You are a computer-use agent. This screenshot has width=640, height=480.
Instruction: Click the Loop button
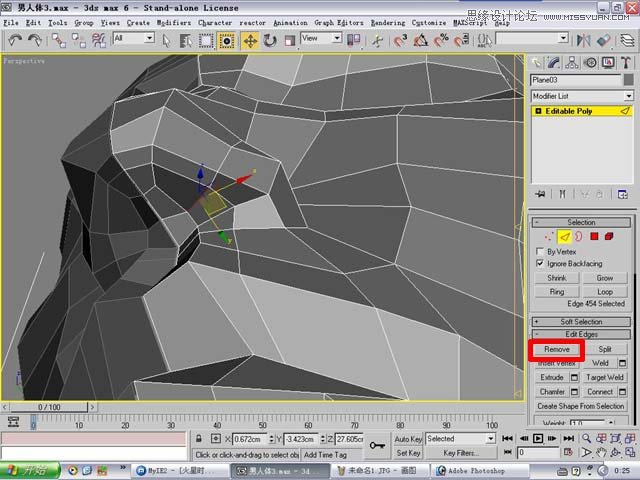604,292
